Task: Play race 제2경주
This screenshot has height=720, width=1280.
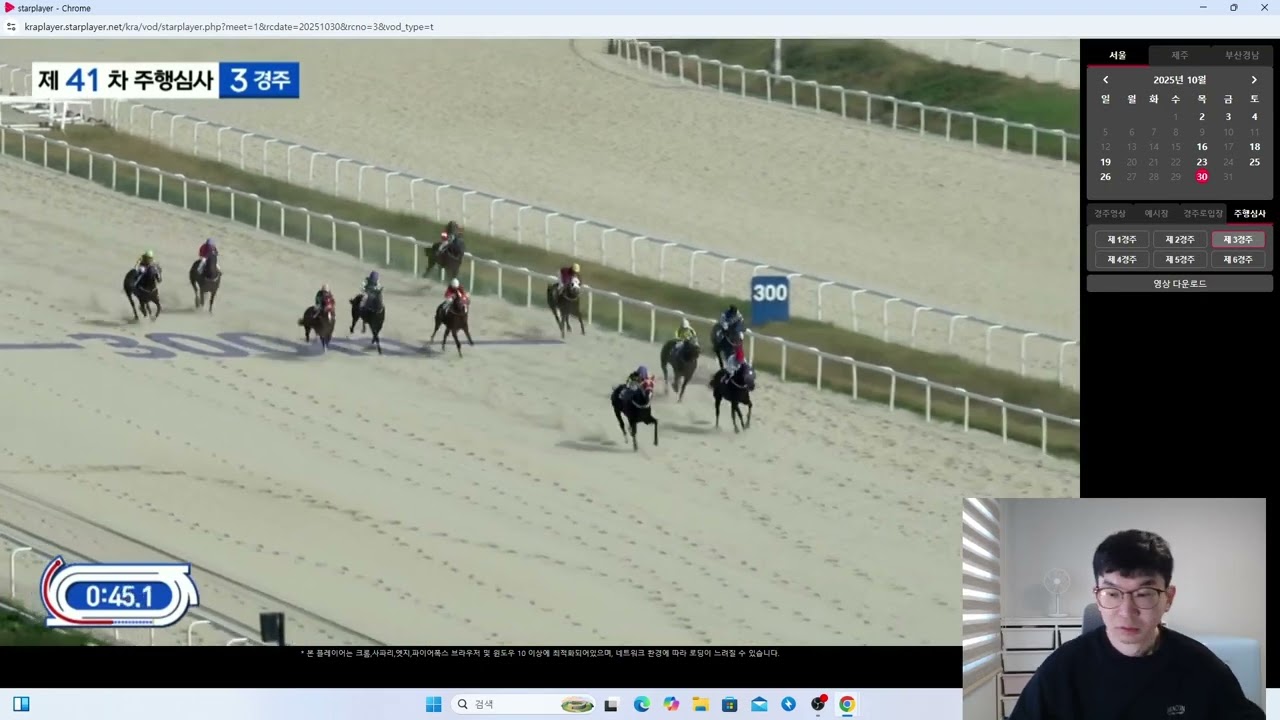Action: click(1180, 240)
